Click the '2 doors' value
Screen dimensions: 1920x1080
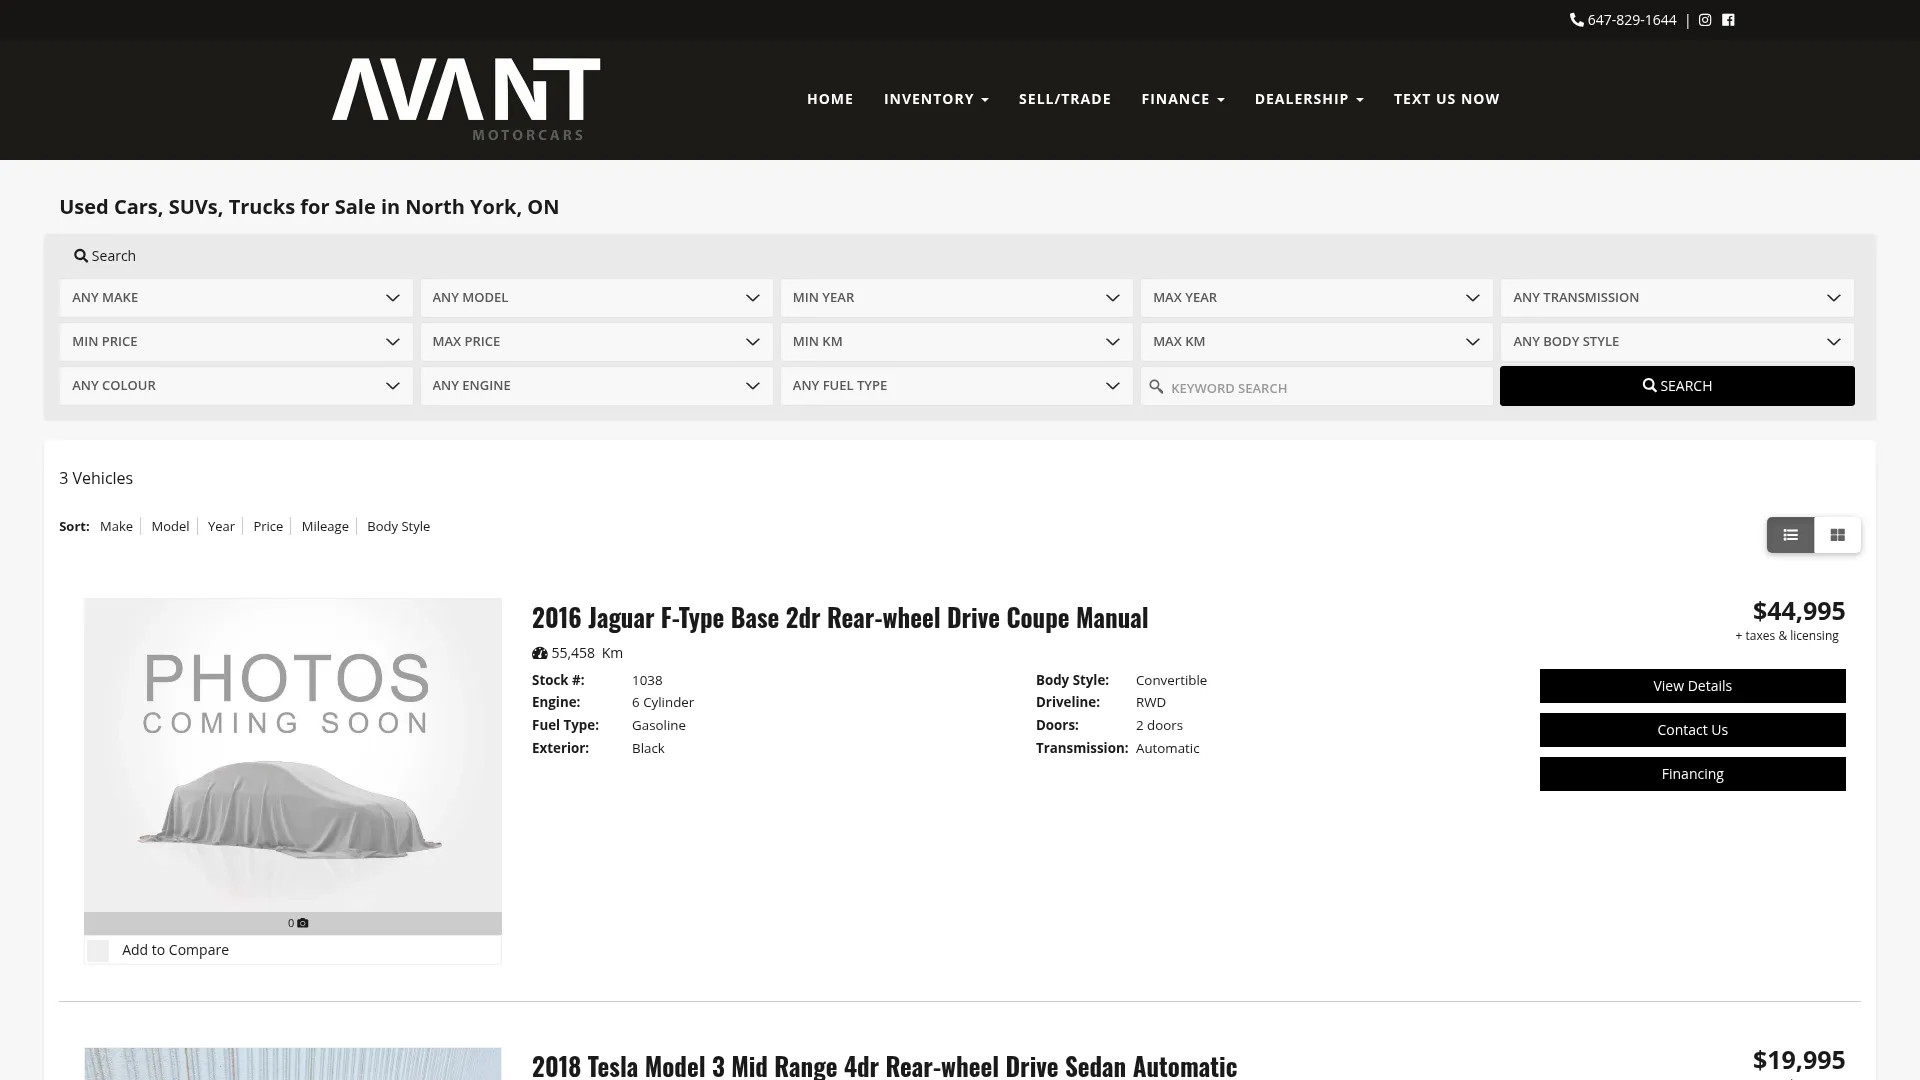(x=1159, y=725)
